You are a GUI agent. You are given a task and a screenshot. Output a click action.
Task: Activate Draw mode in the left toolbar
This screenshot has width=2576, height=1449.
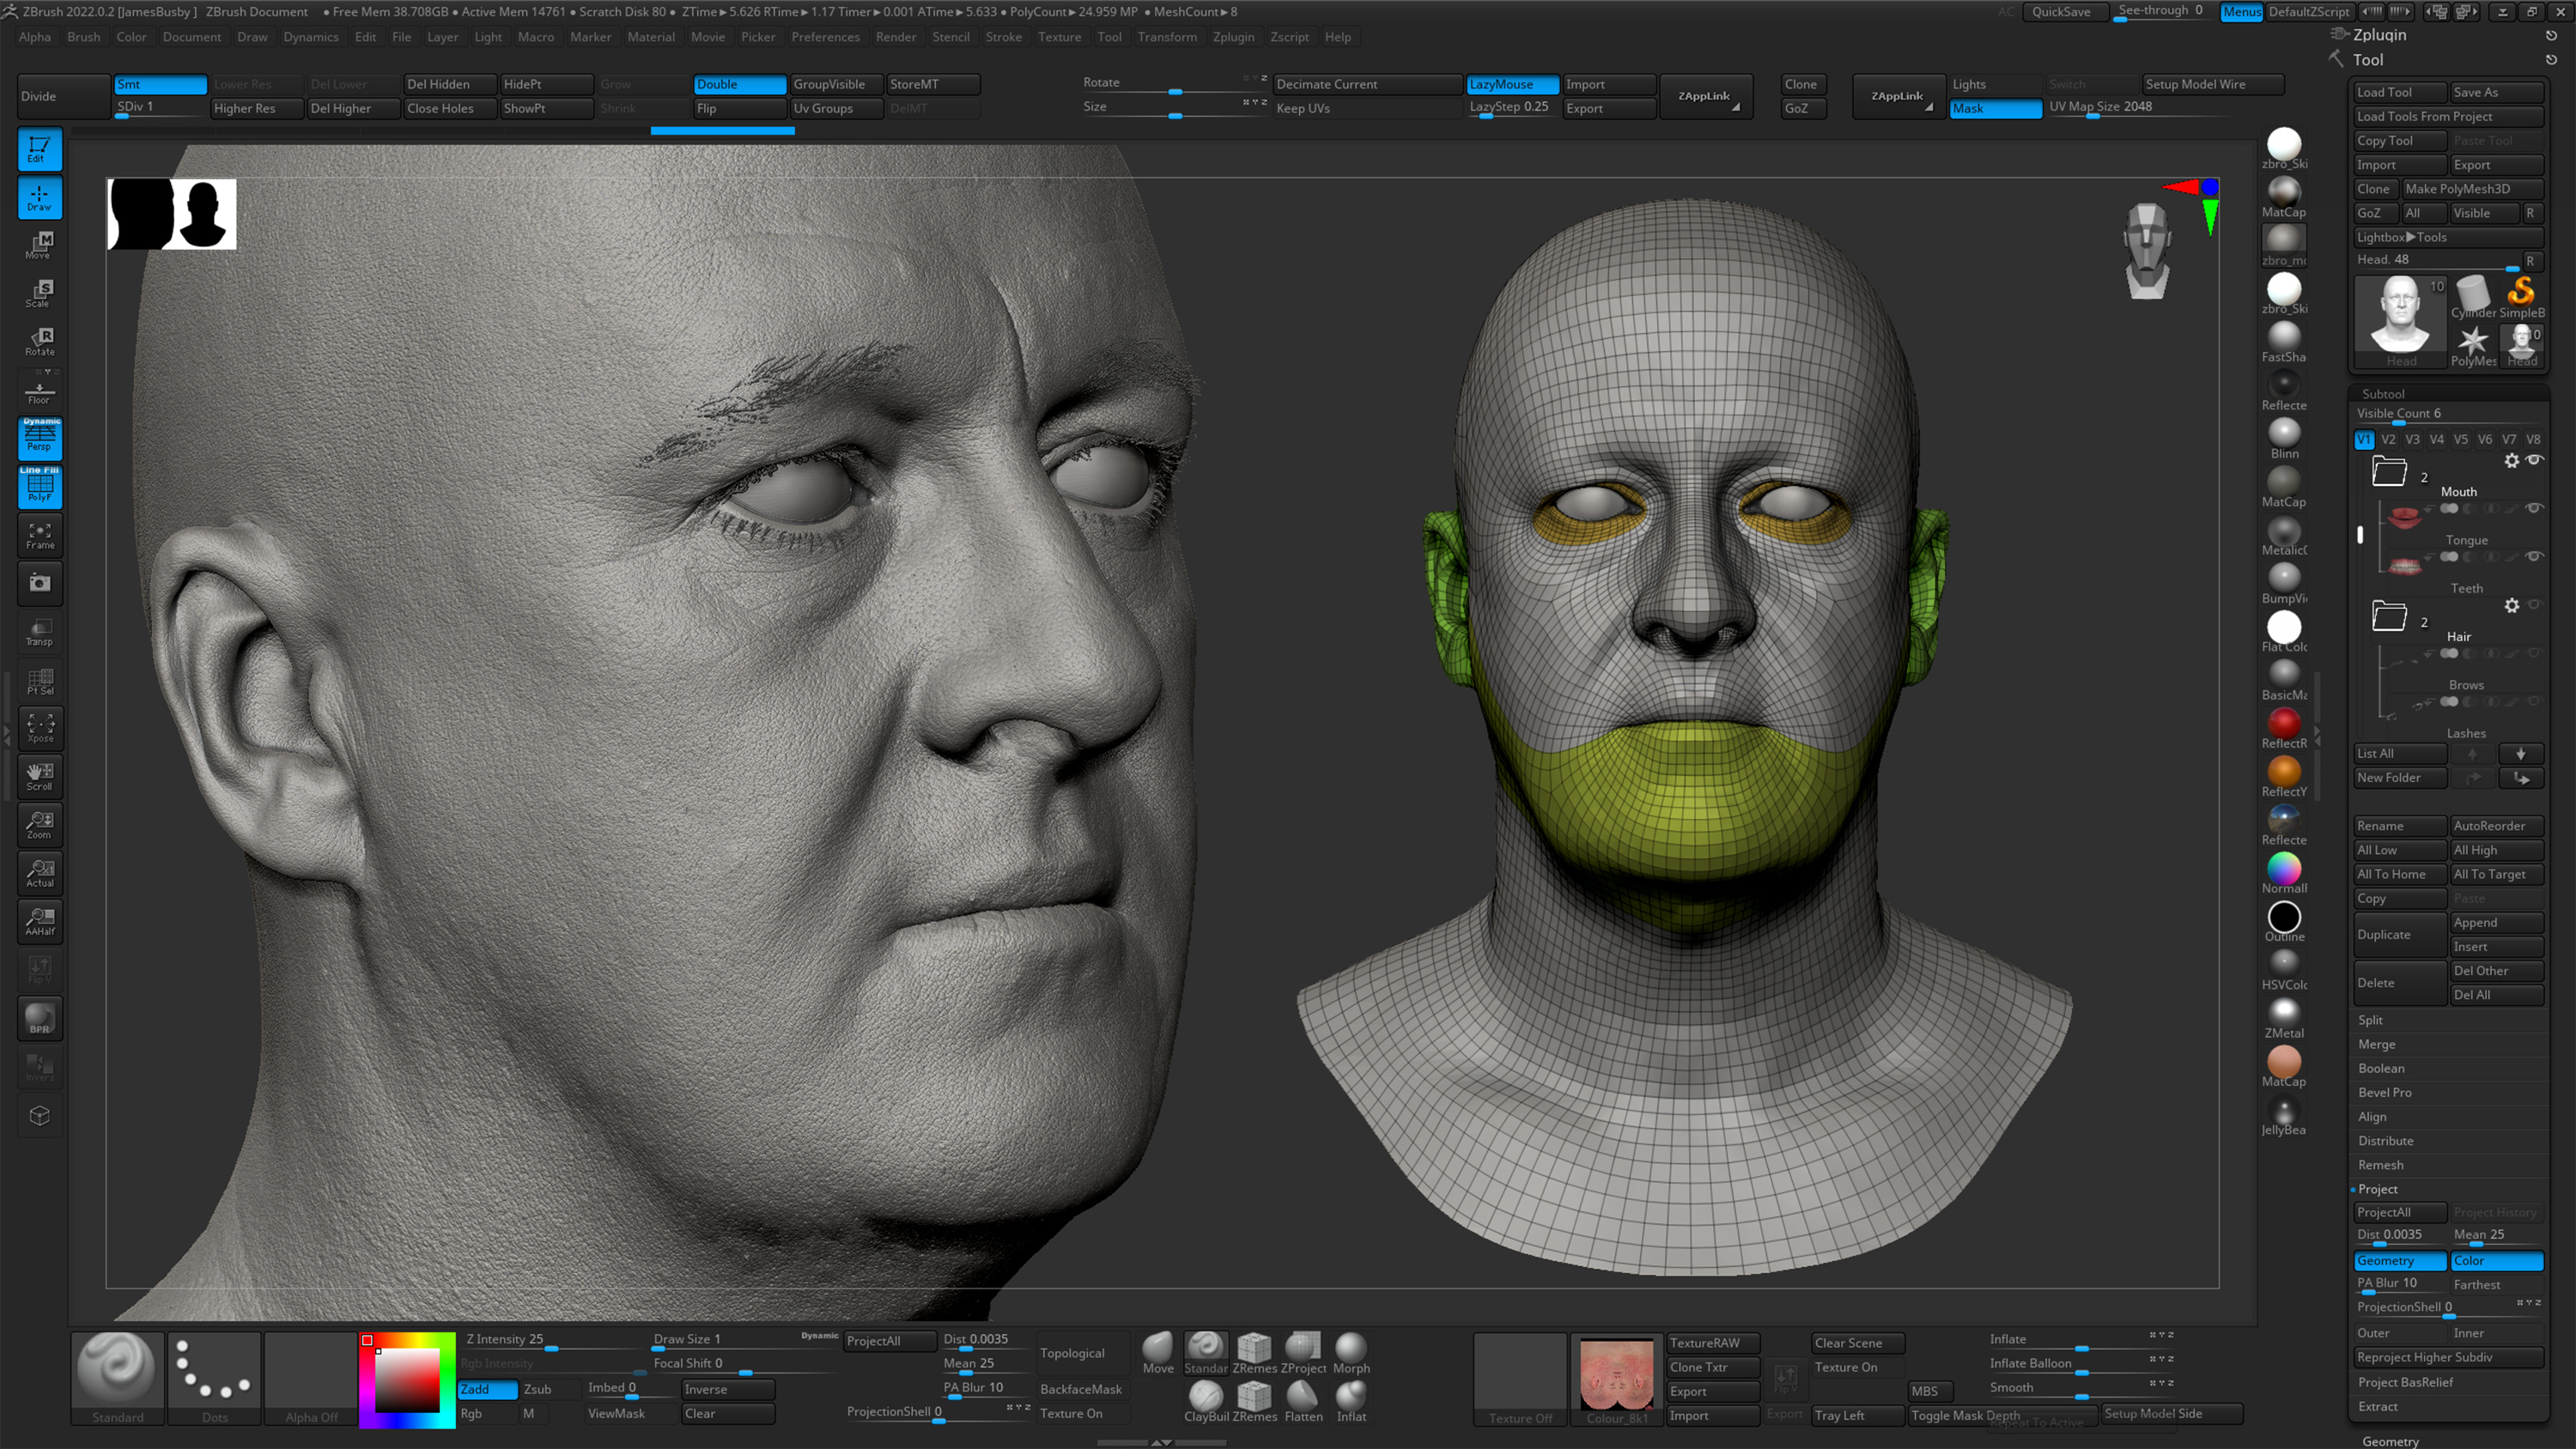[x=40, y=198]
